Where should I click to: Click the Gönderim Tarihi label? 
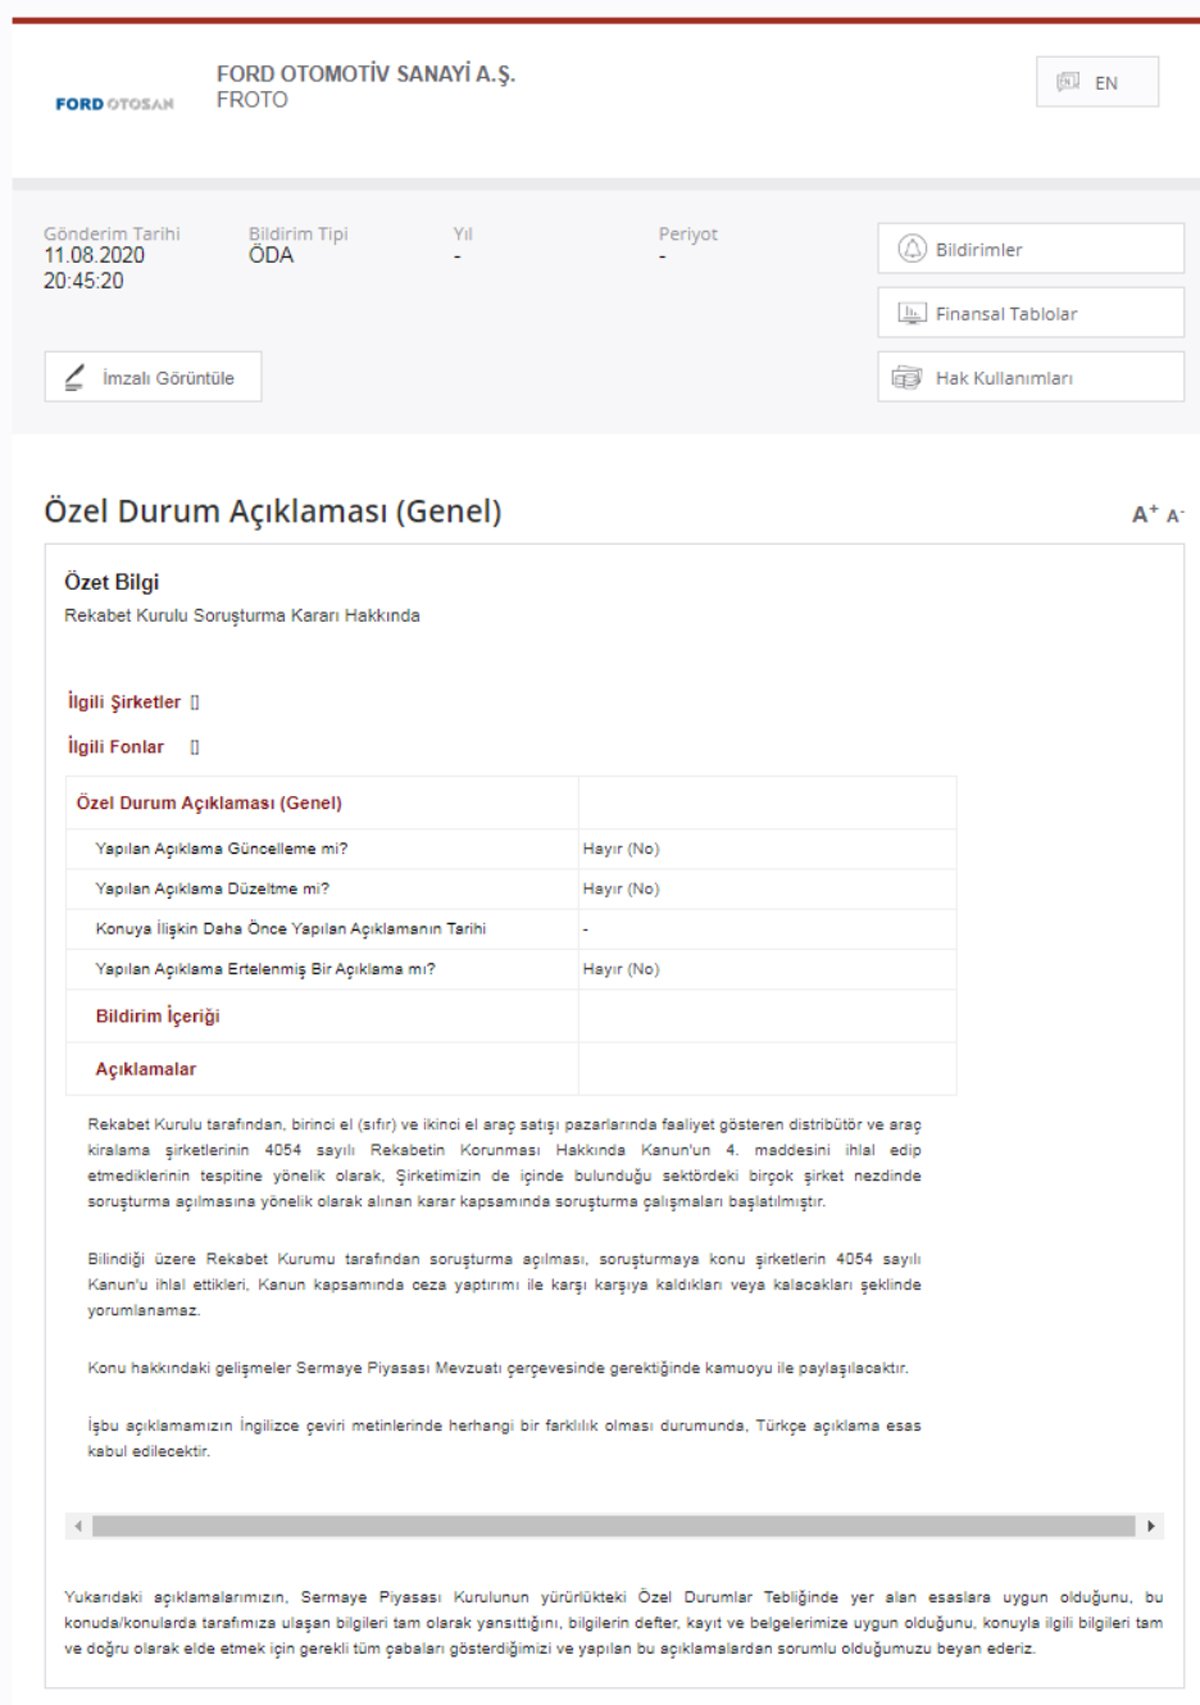pyautogui.click(x=112, y=234)
